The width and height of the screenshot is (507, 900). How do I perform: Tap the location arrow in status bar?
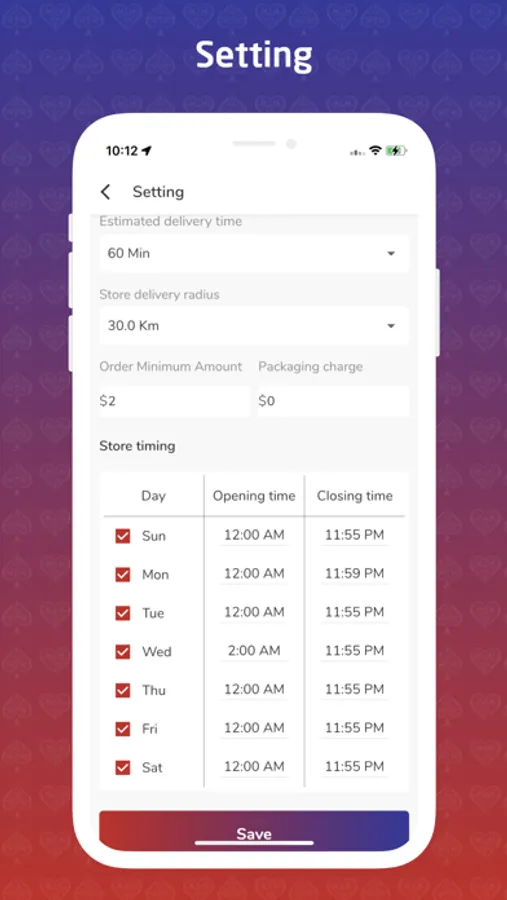(147, 151)
